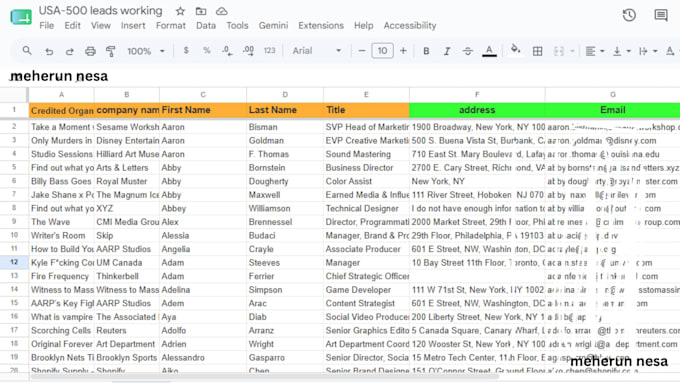
Task: Open the Insert menu
Action: click(x=133, y=26)
